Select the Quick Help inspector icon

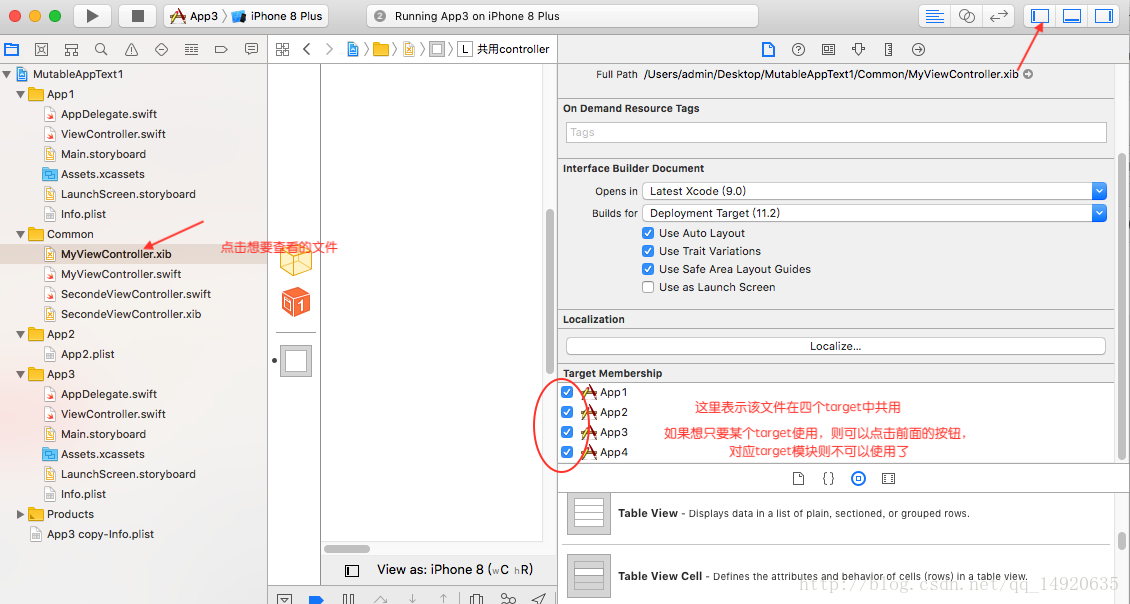click(798, 49)
